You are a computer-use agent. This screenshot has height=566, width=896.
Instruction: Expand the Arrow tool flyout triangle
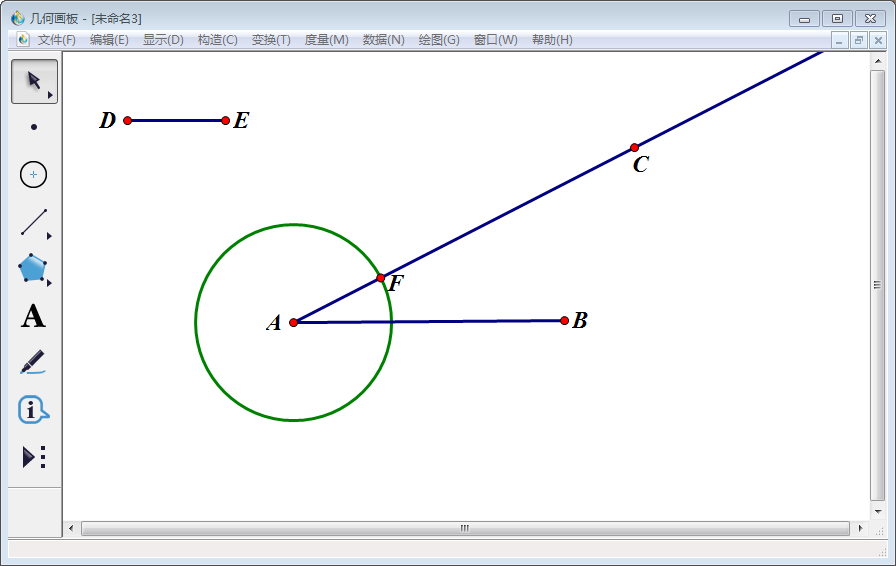coord(50,95)
